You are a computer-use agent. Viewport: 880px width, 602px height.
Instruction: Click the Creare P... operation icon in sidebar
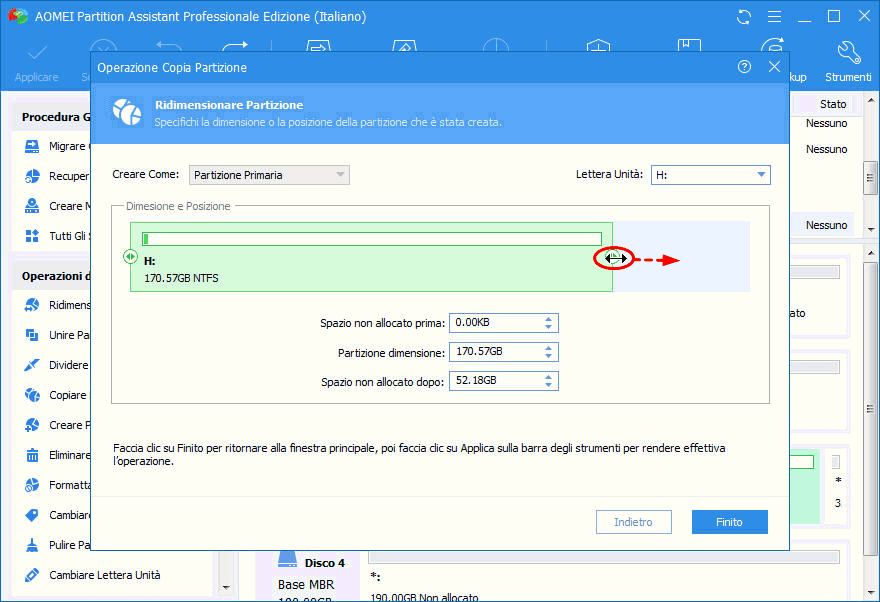click(32, 425)
